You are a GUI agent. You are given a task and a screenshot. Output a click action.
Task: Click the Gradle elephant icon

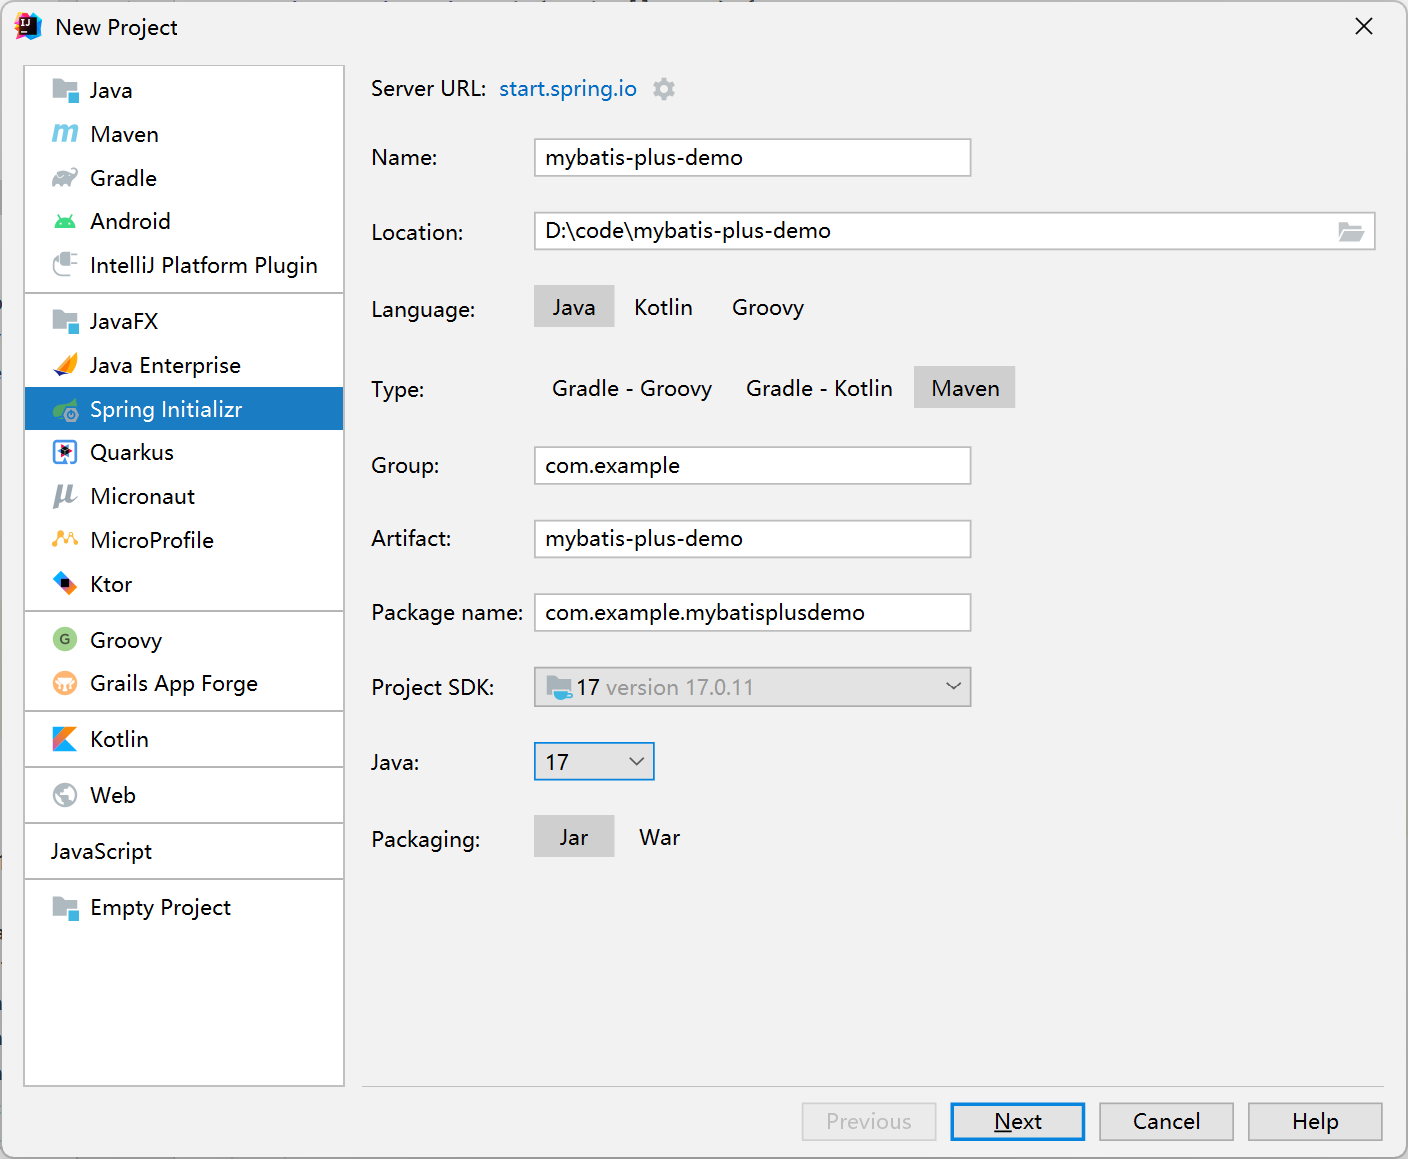[65, 178]
